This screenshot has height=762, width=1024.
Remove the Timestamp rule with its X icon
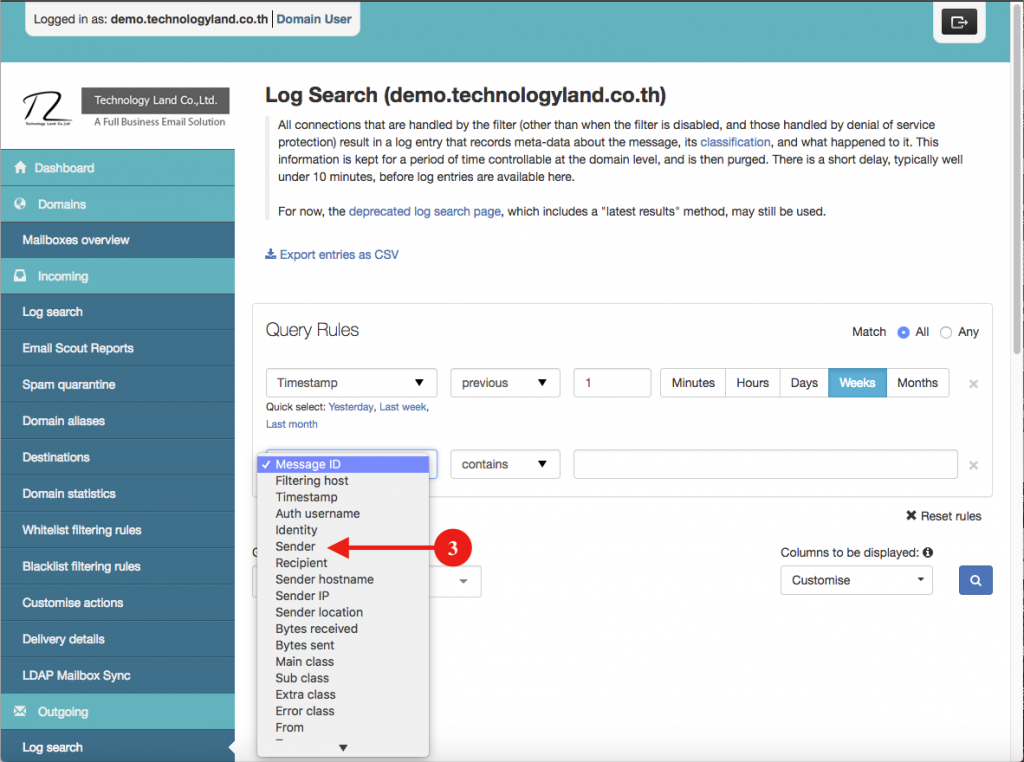coord(972,382)
